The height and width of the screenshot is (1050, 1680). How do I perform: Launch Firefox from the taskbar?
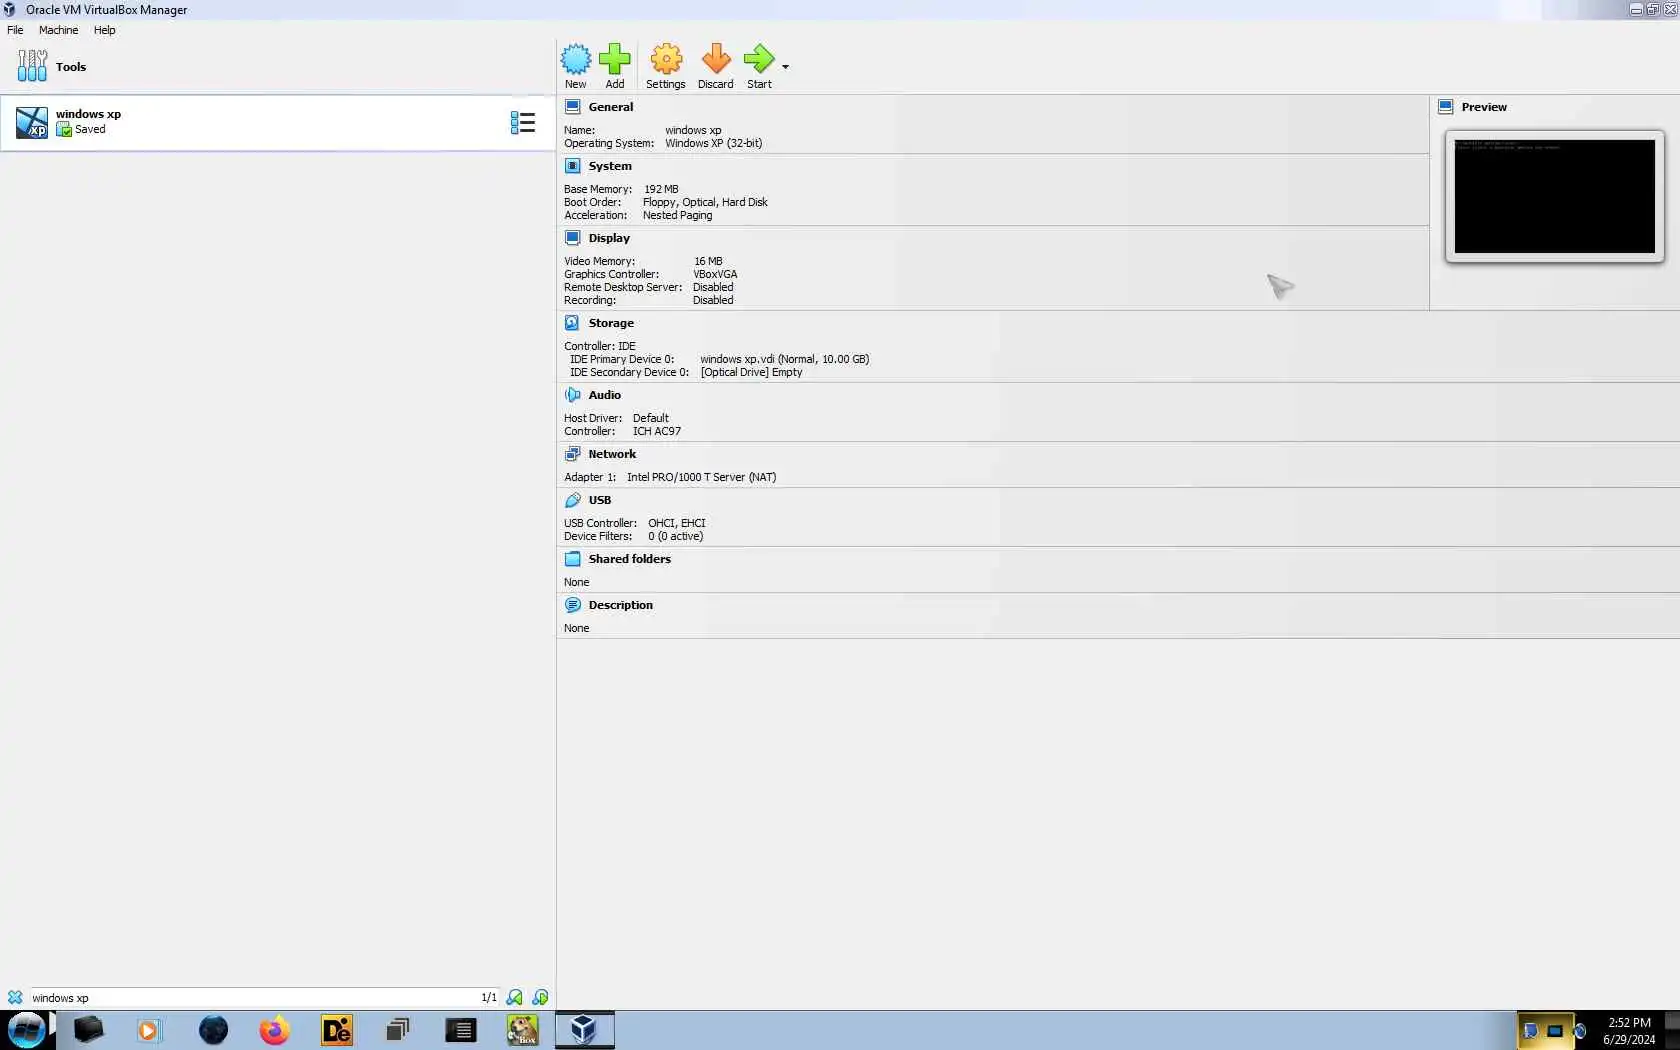274,1030
